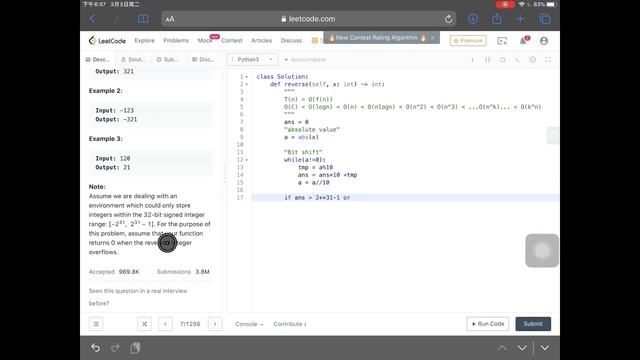Collapse the def reverse fold arrow
This screenshot has height=360, width=640.
(x=247, y=84)
